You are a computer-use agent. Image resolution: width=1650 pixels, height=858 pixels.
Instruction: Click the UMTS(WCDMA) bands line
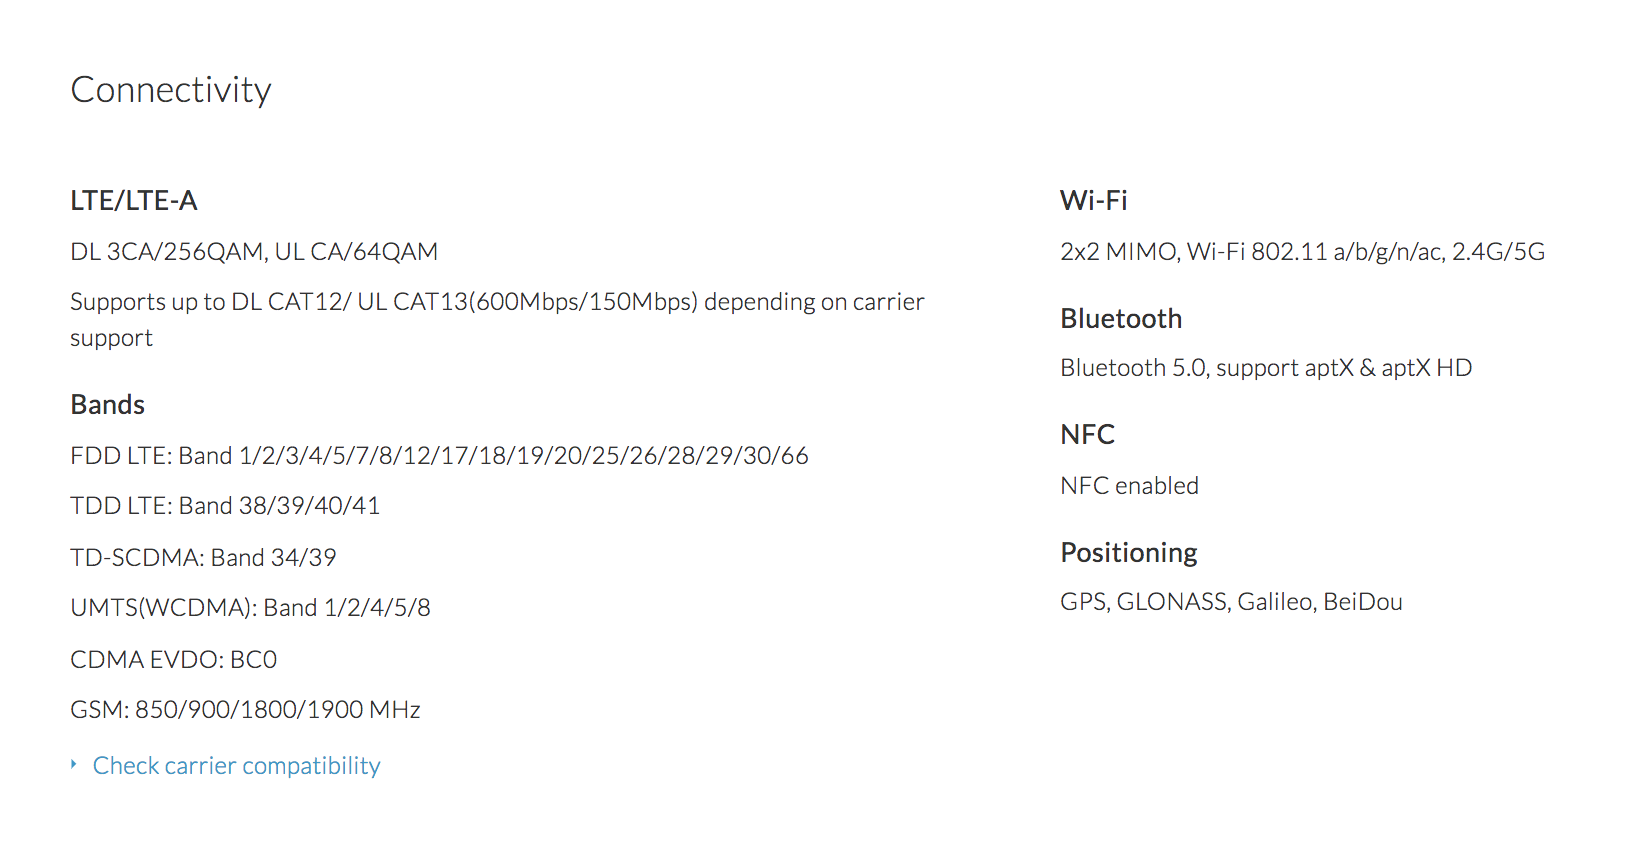pyautogui.click(x=250, y=608)
